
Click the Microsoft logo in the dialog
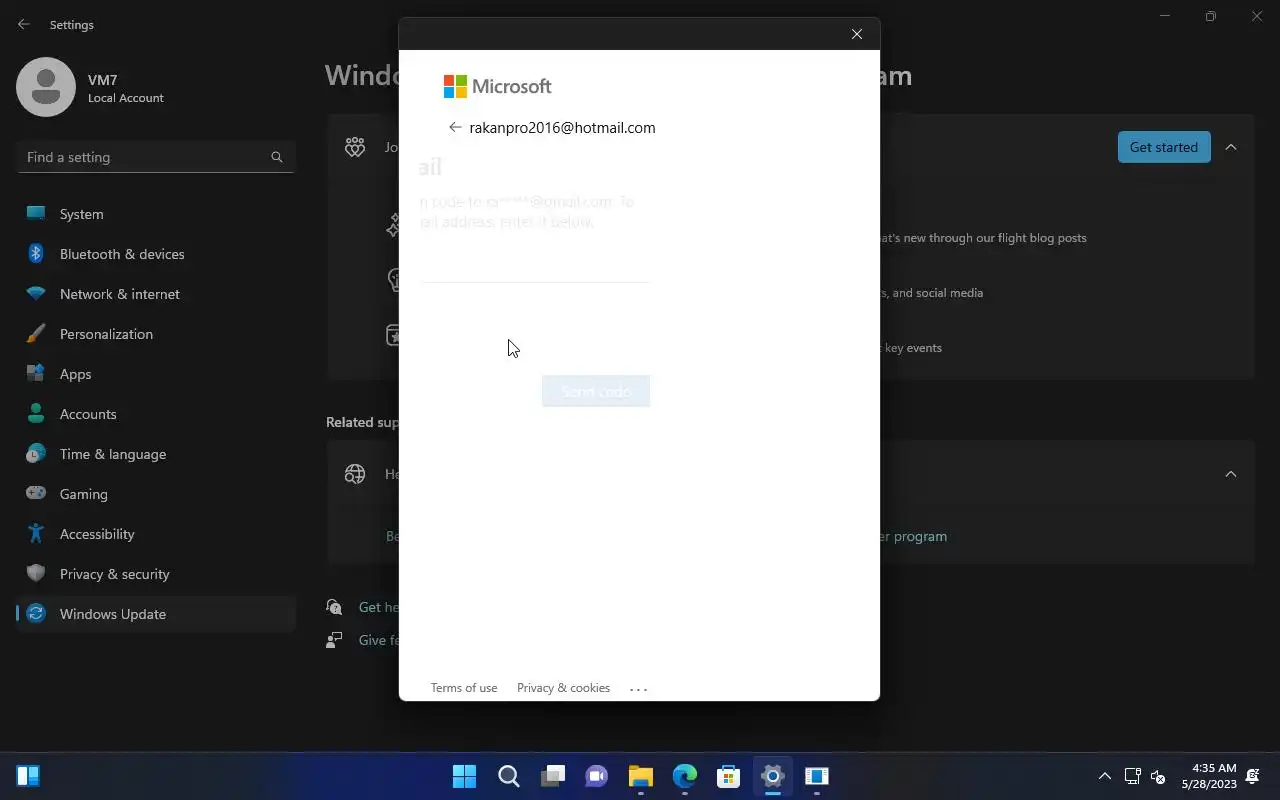497,86
